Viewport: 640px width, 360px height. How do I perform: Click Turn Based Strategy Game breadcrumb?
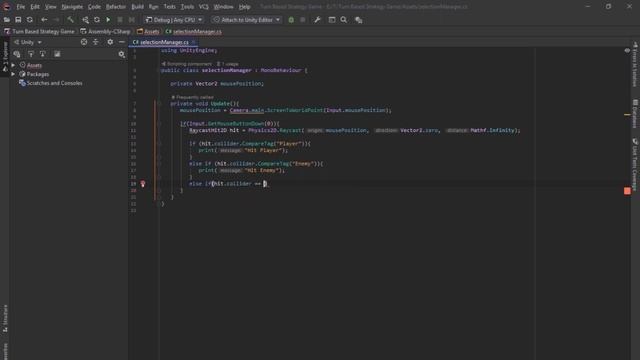pyautogui.click(x=39, y=31)
